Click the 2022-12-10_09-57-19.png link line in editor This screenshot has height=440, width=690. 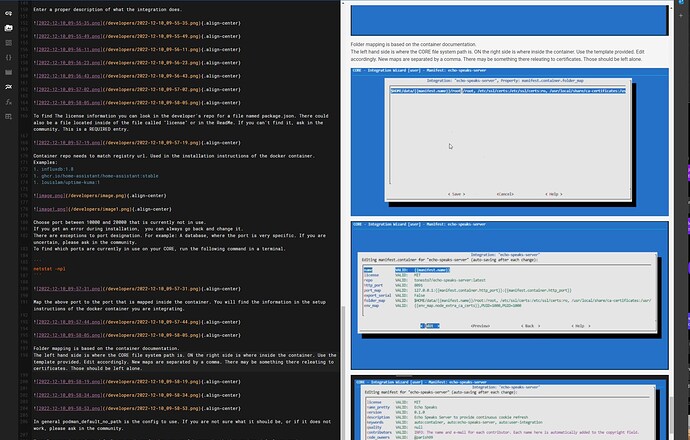[137, 143]
